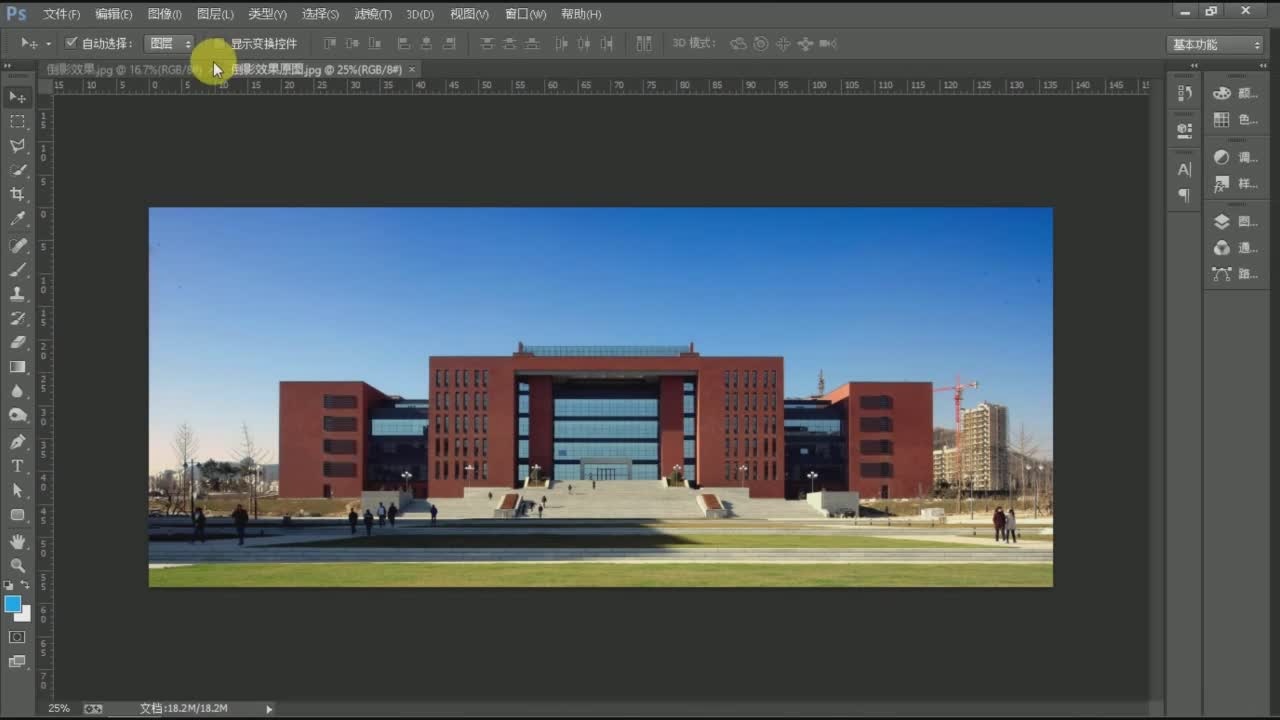
Task: Open the 视图(V) menu
Action: click(x=469, y=14)
